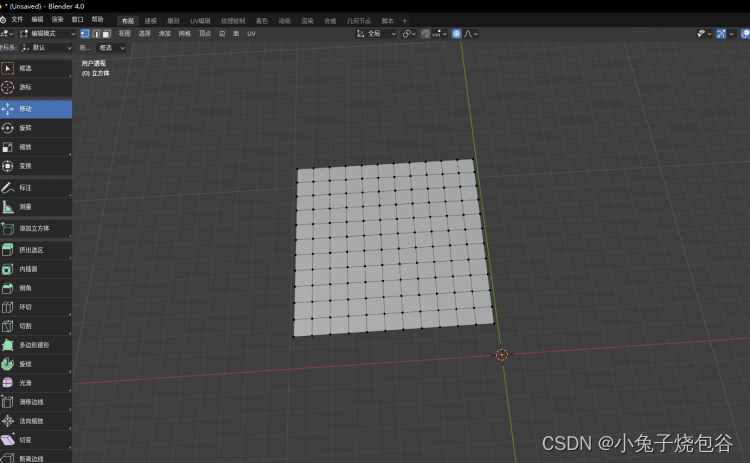The image size is (750, 463).
Task: Switch to the 动画 workspace tab
Action: pyautogui.click(x=285, y=21)
